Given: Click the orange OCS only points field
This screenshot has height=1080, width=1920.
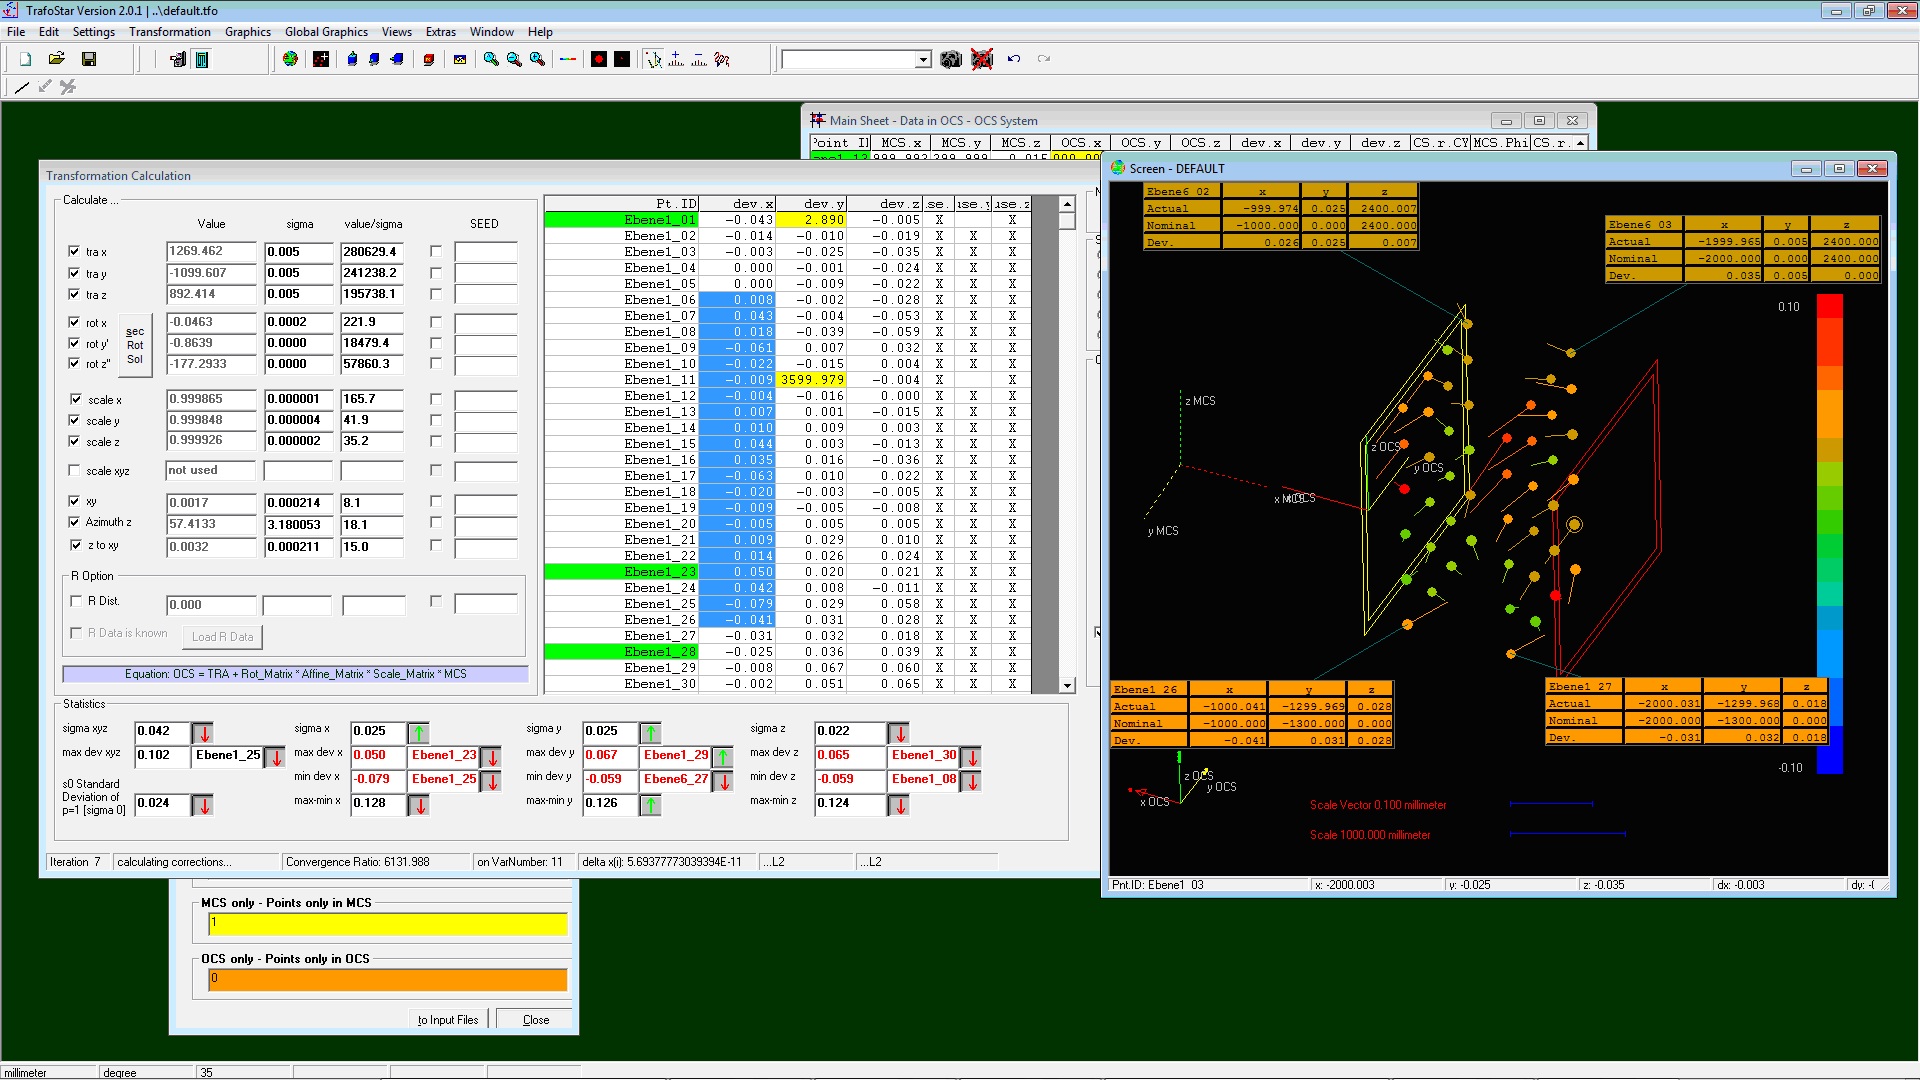Looking at the screenshot, I should click(x=388, y=980).
